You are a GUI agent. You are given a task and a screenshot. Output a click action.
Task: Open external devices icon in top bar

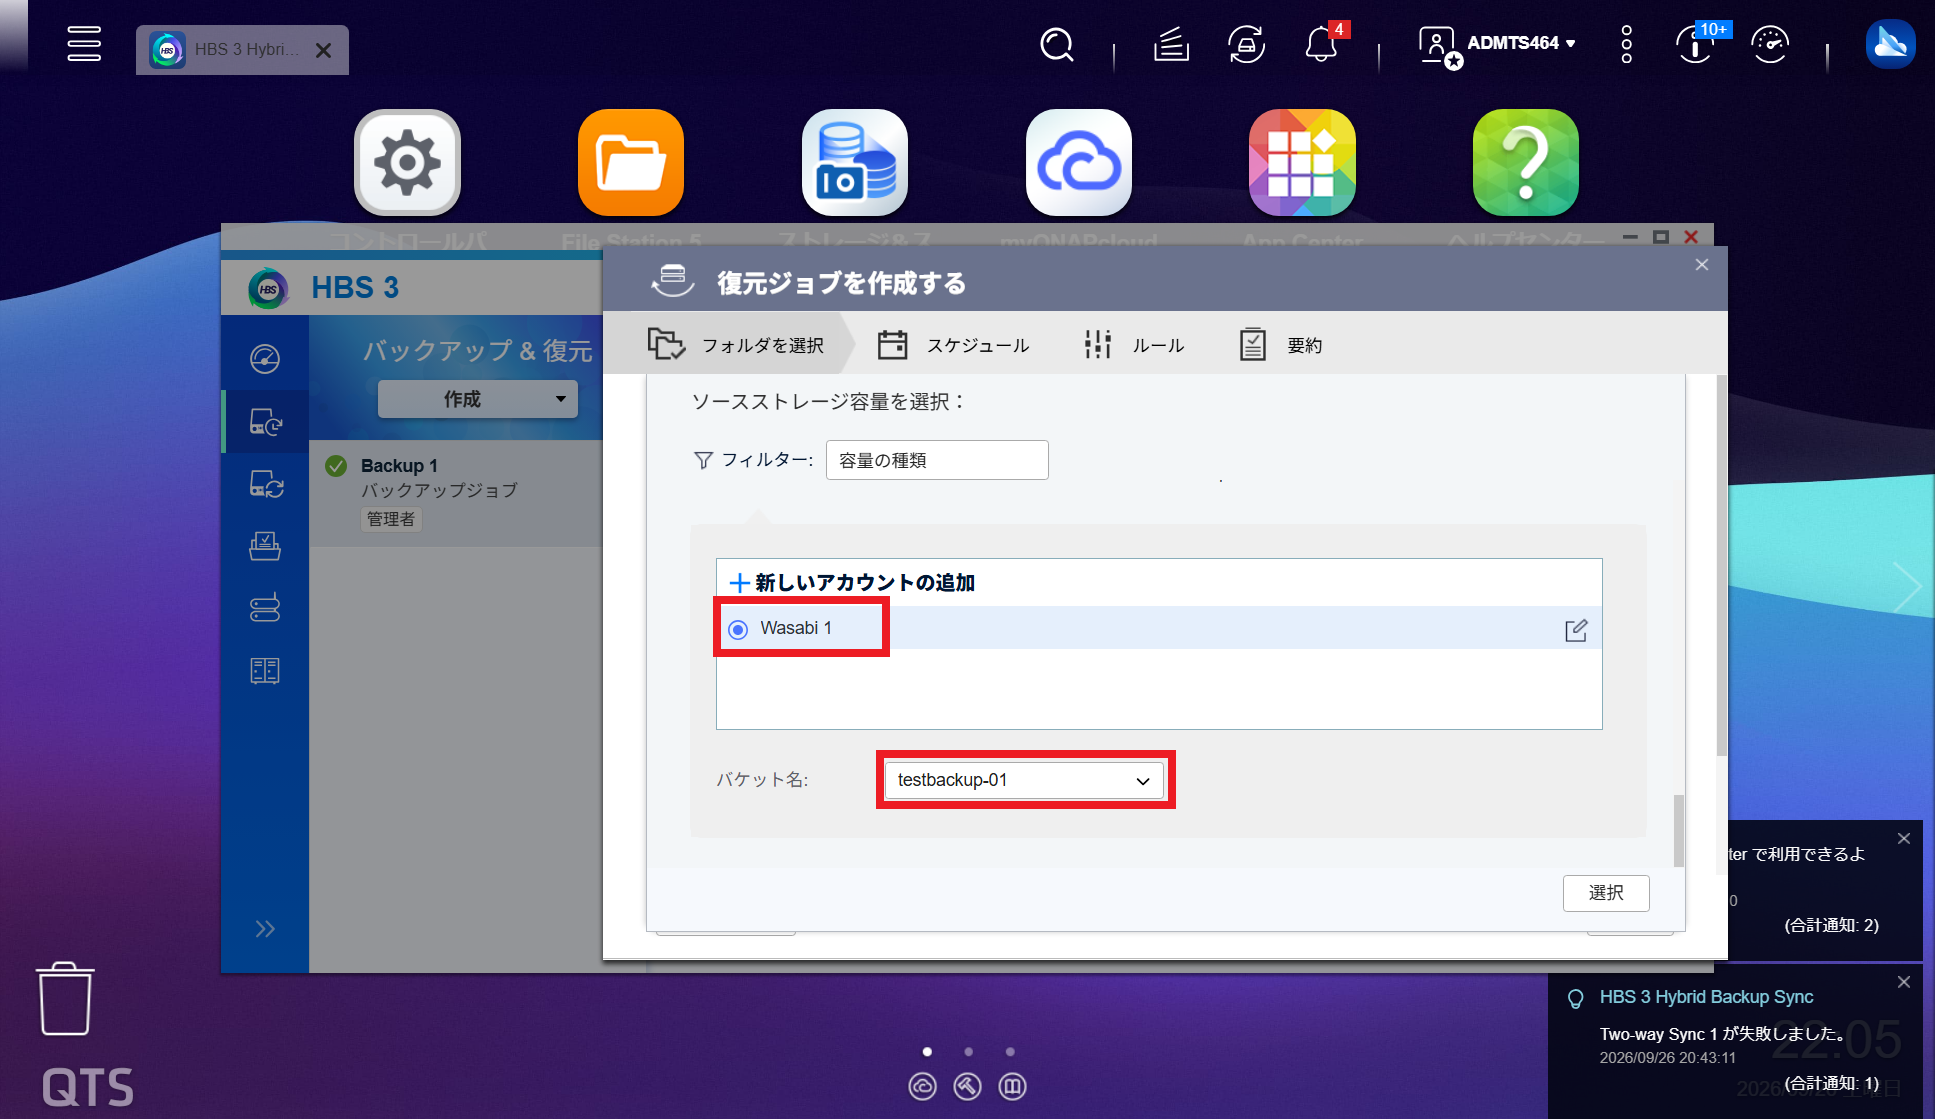point(1246,45)
